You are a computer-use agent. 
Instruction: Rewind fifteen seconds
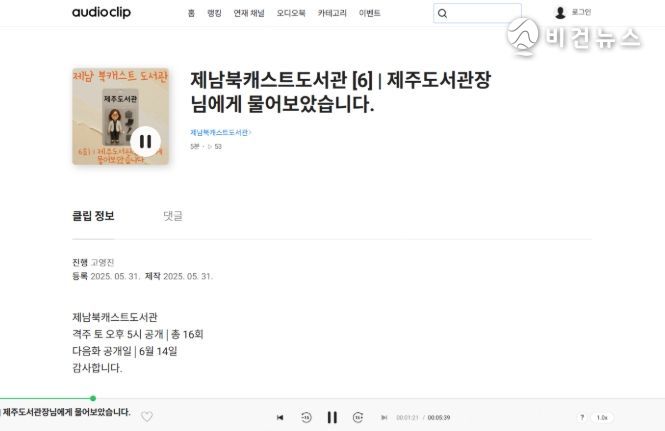tap(306, 417)
